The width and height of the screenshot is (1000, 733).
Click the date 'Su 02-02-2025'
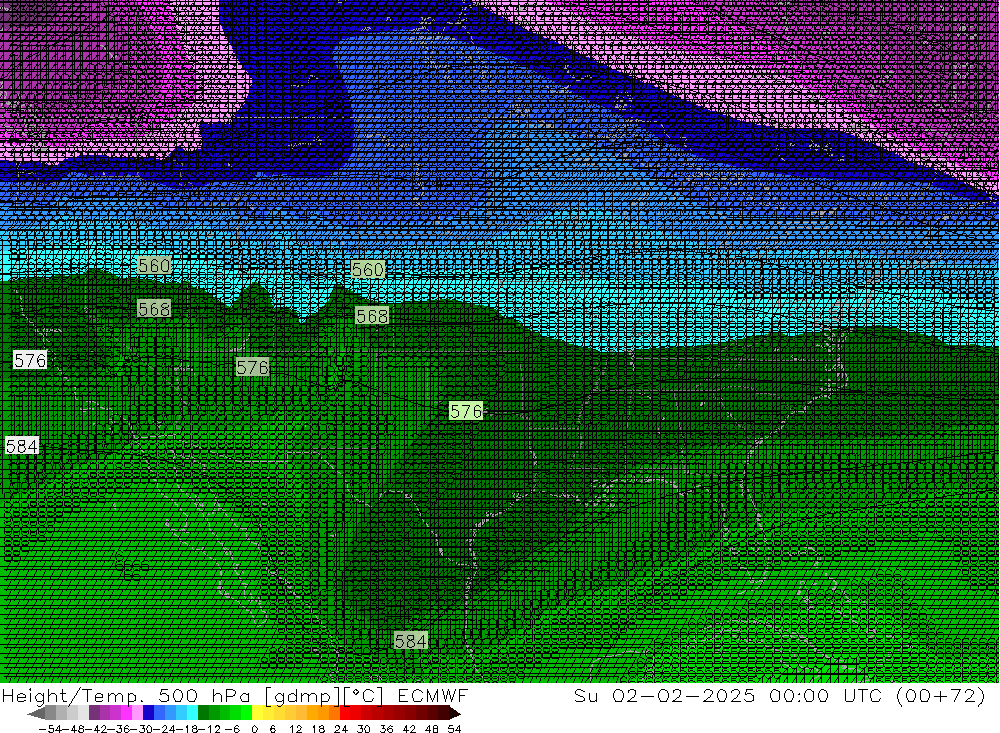point(664,695)
